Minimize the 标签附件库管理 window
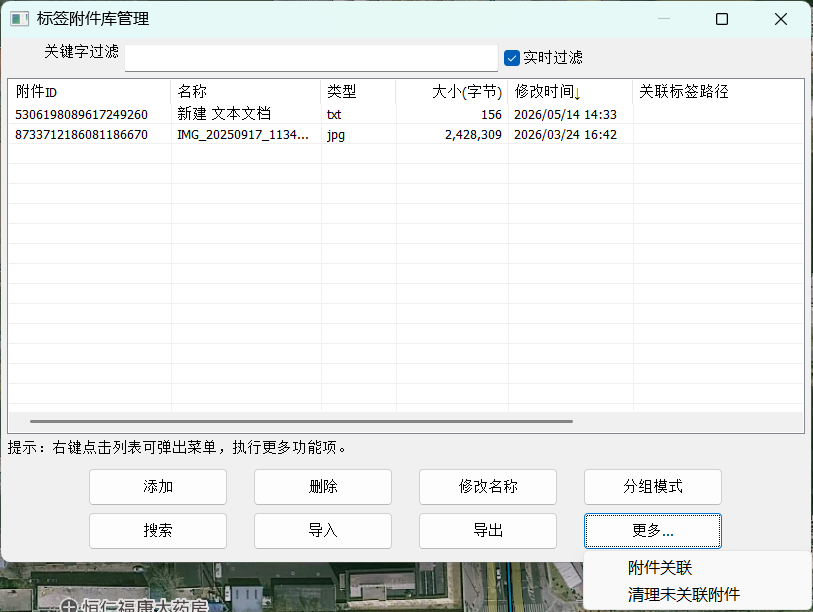 [664, 19]
